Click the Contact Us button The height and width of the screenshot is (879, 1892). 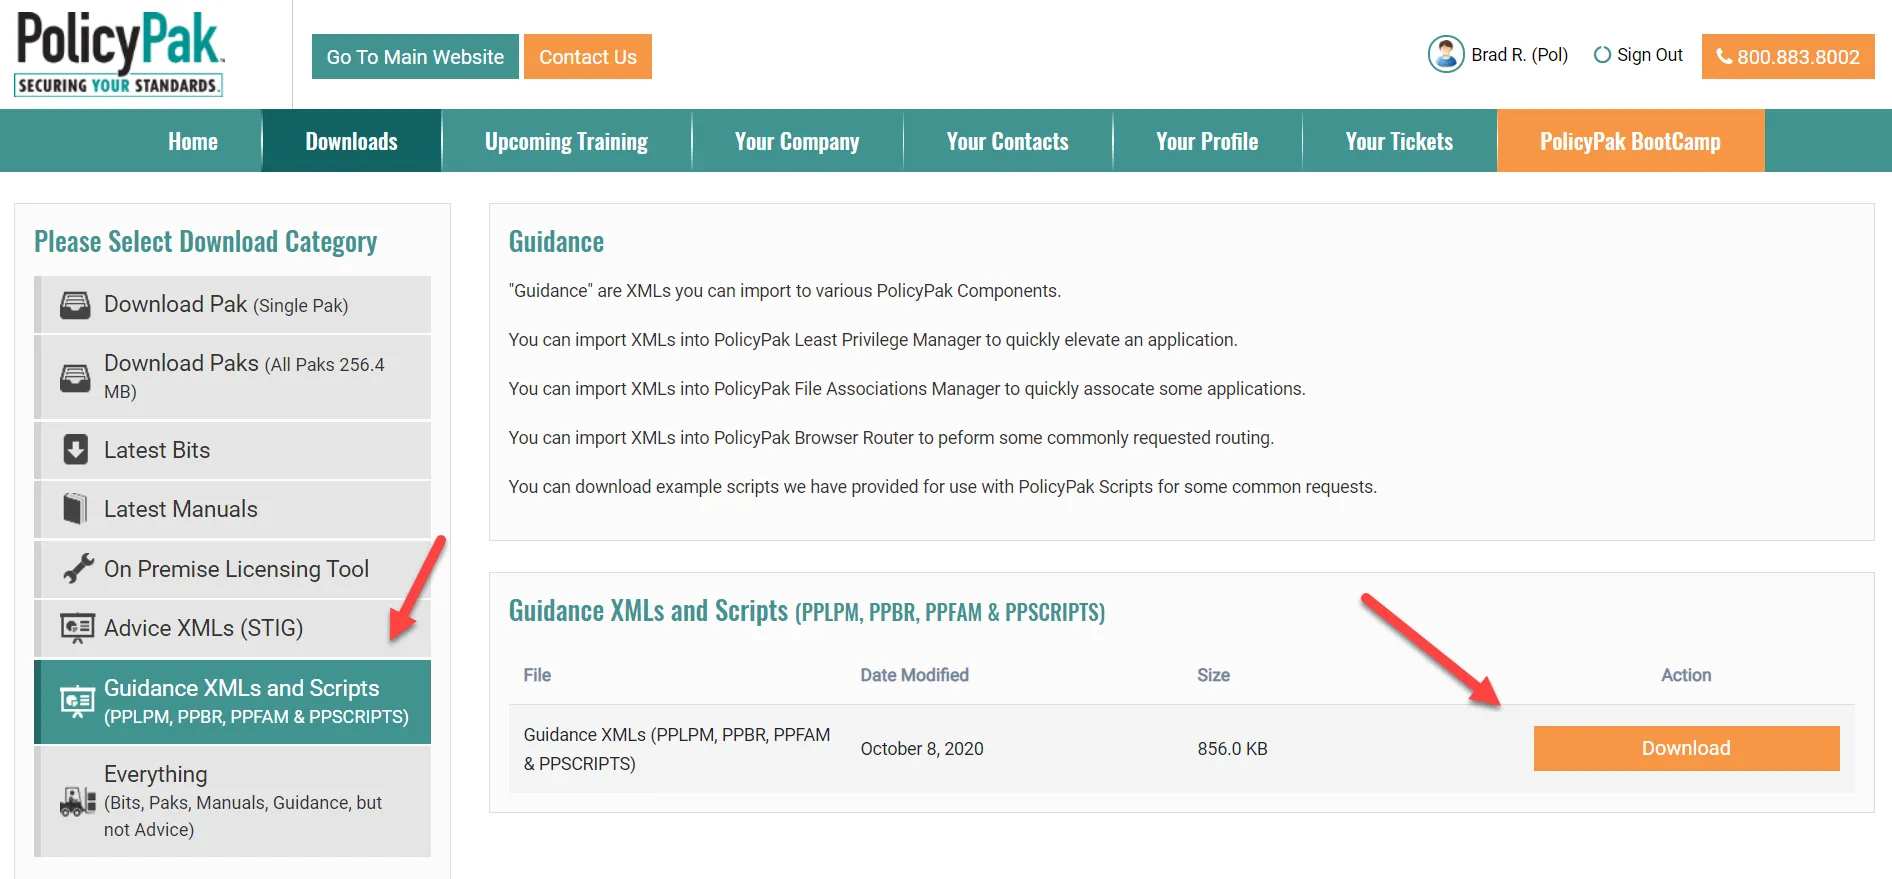coord(588,57)
